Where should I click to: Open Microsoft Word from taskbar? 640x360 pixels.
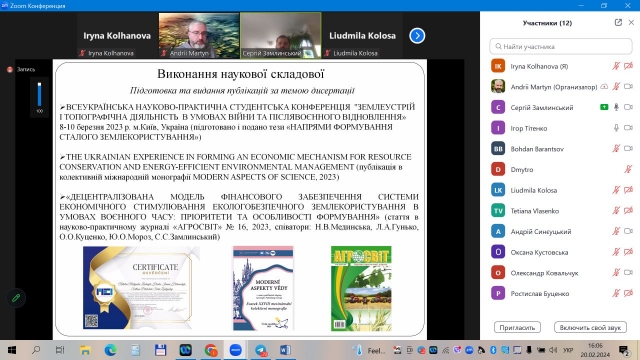(285, 350)
